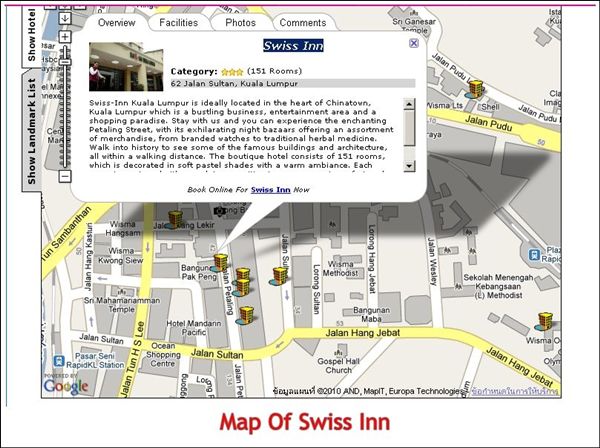Select hotel marker near Jalan Hang Jebat right
Viewport: 600px width, 448px height.
[544, 321]
